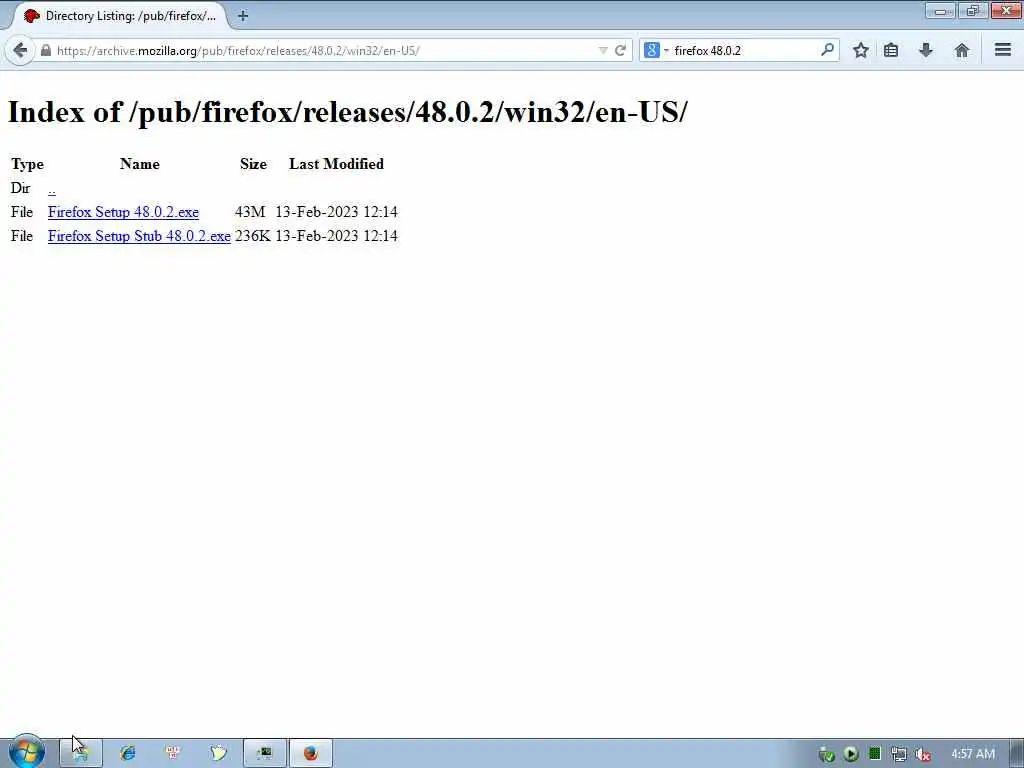1024x768 pixels.
Task: Click the Name column header
Action: pyautogui.click(x=140, y=164)
